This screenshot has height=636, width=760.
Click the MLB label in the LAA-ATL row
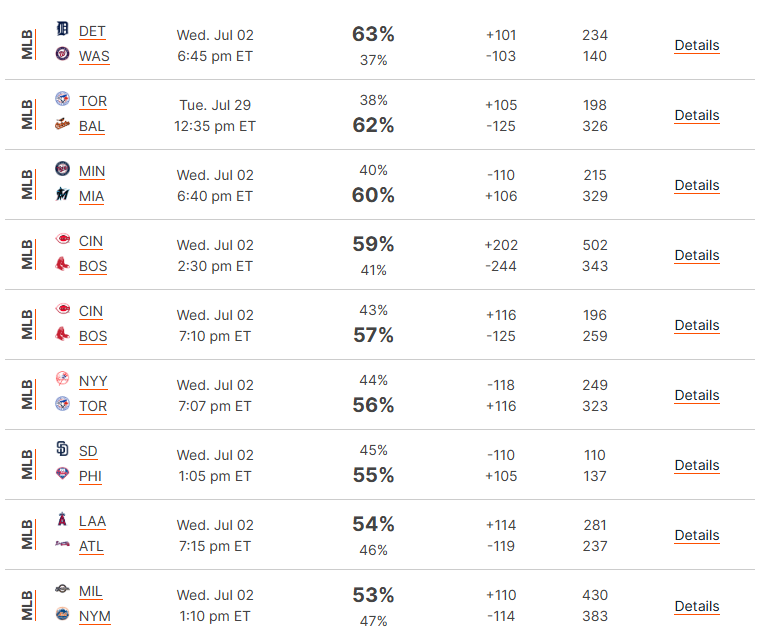coord(28,534)
